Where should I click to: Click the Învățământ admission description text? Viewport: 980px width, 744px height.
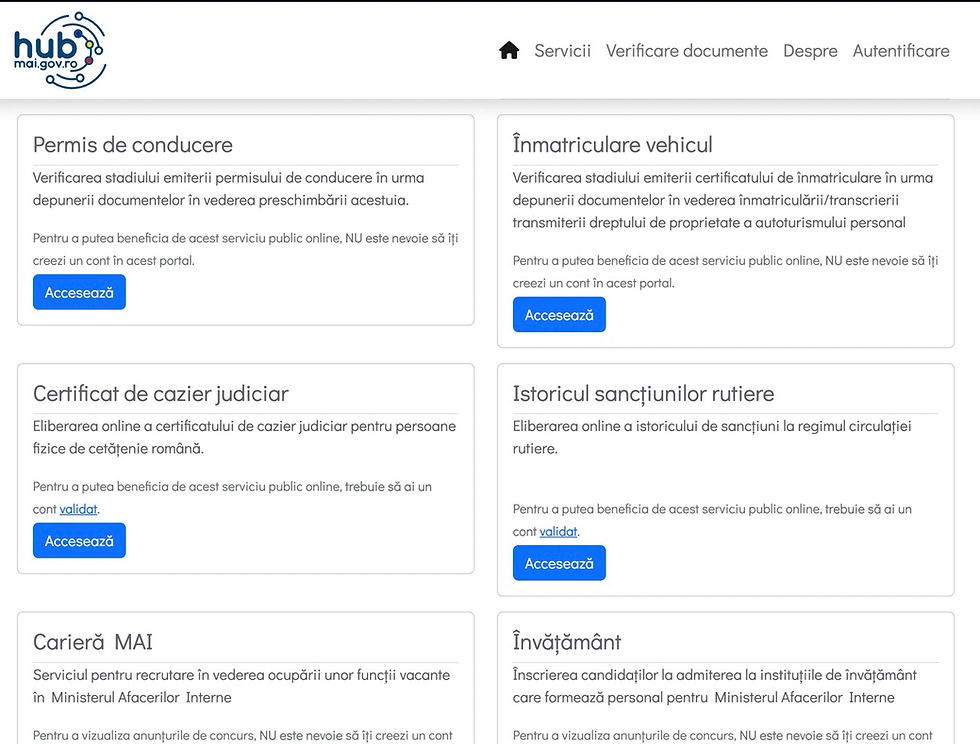click(714, 686)
